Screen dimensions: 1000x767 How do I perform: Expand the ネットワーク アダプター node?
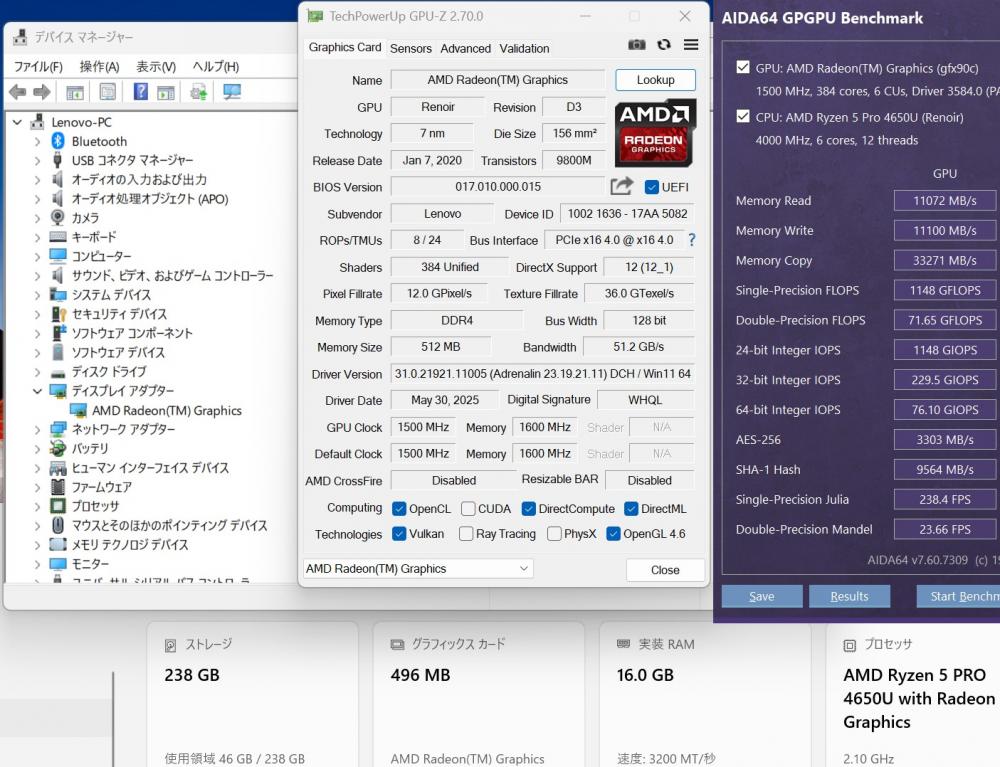[x=37, y=430]
